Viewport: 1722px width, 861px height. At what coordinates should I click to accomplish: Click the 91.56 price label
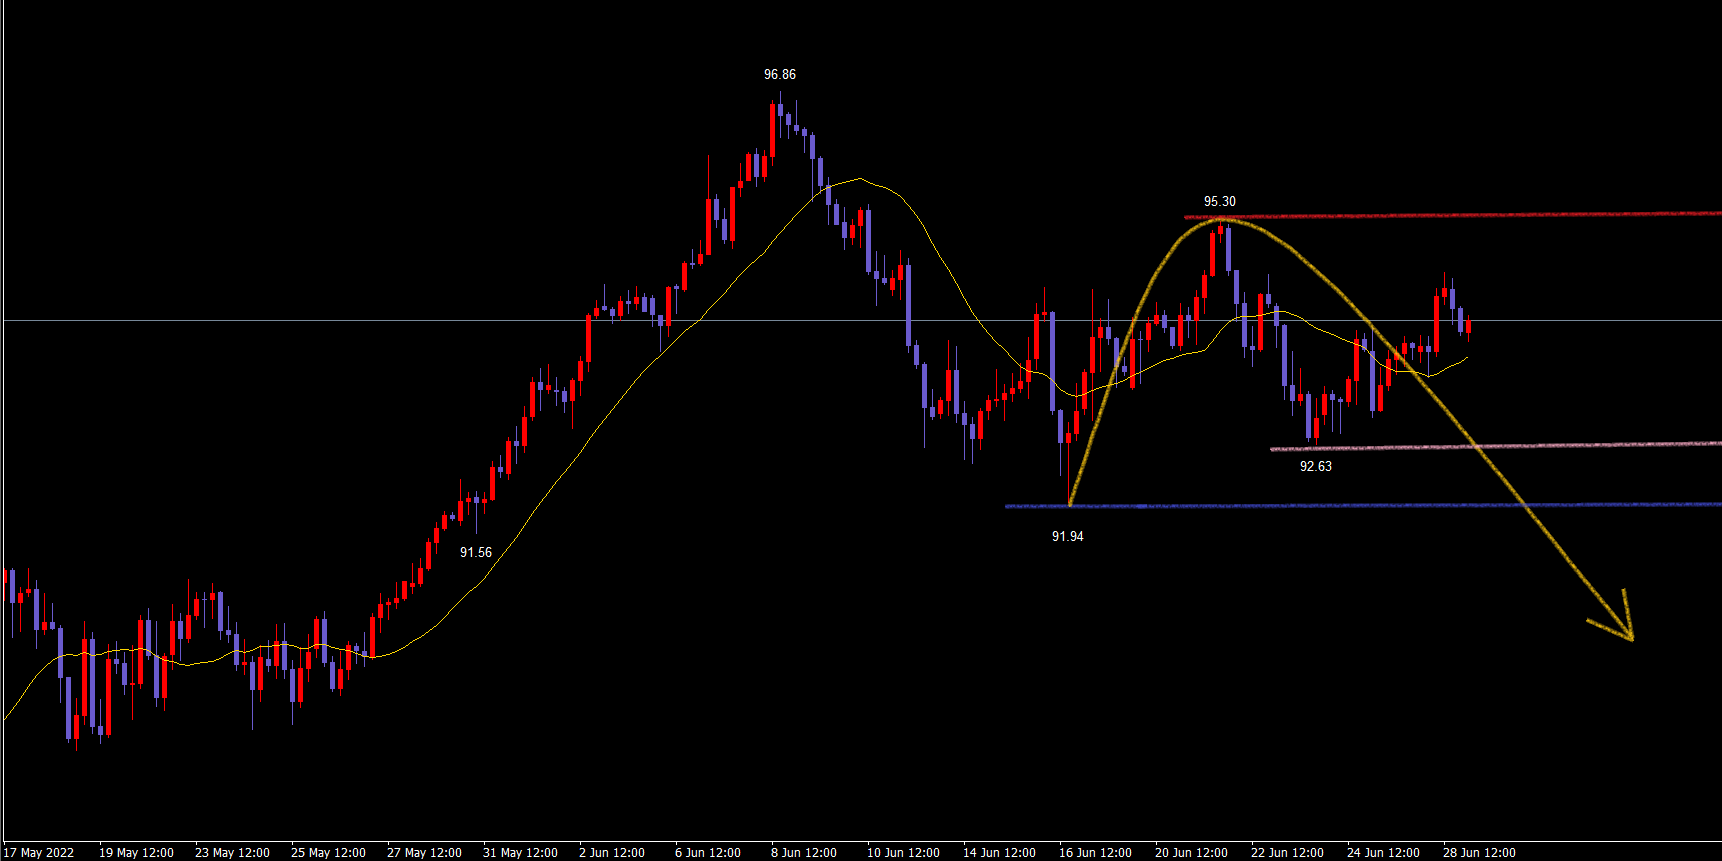point(475,553)
